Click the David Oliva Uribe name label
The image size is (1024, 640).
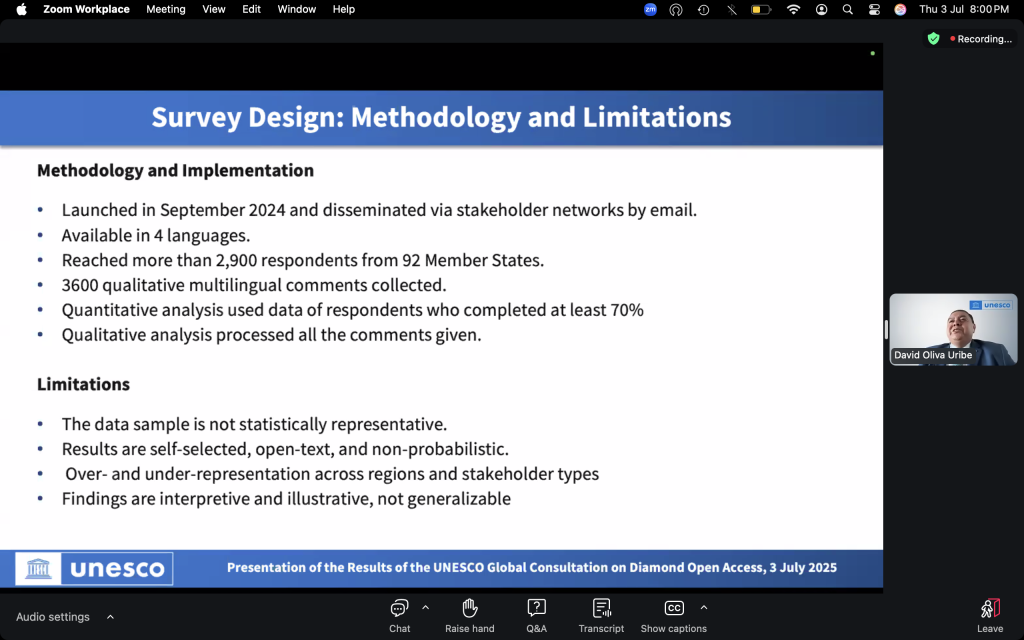click(x=933, y=355)
